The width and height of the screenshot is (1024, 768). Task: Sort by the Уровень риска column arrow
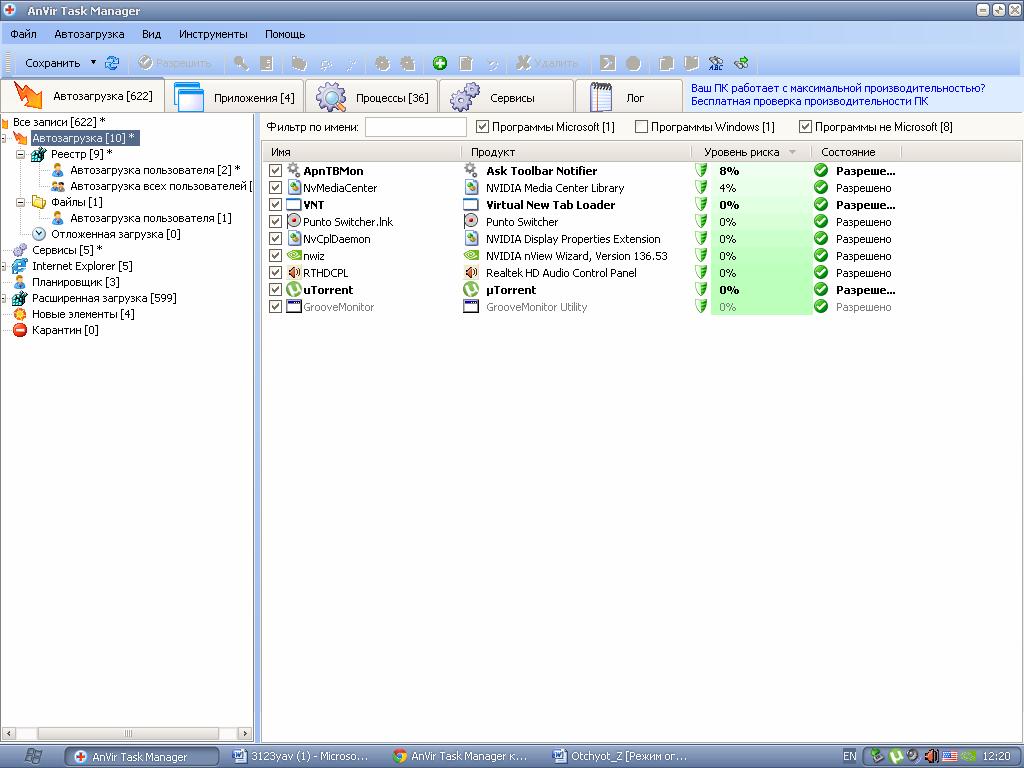792,152
